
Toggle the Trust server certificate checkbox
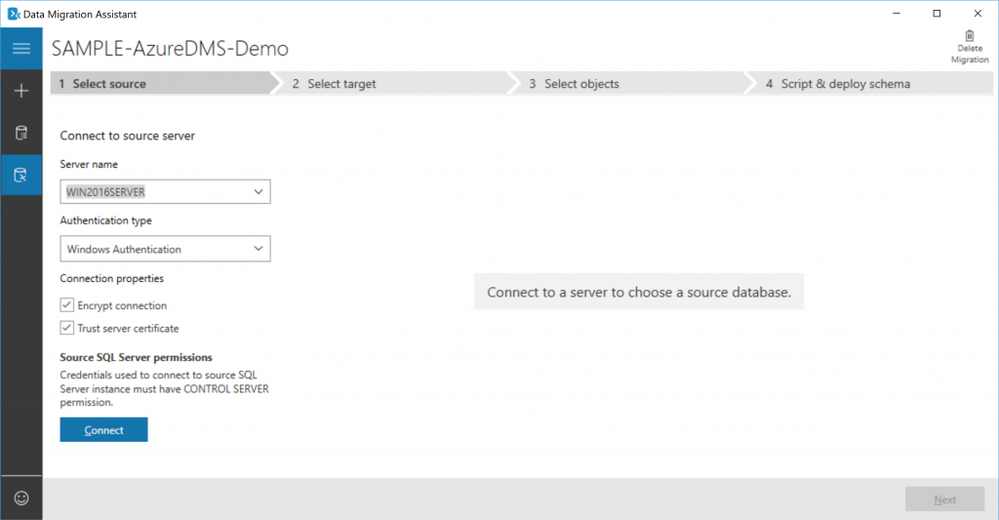pos(67,328)
